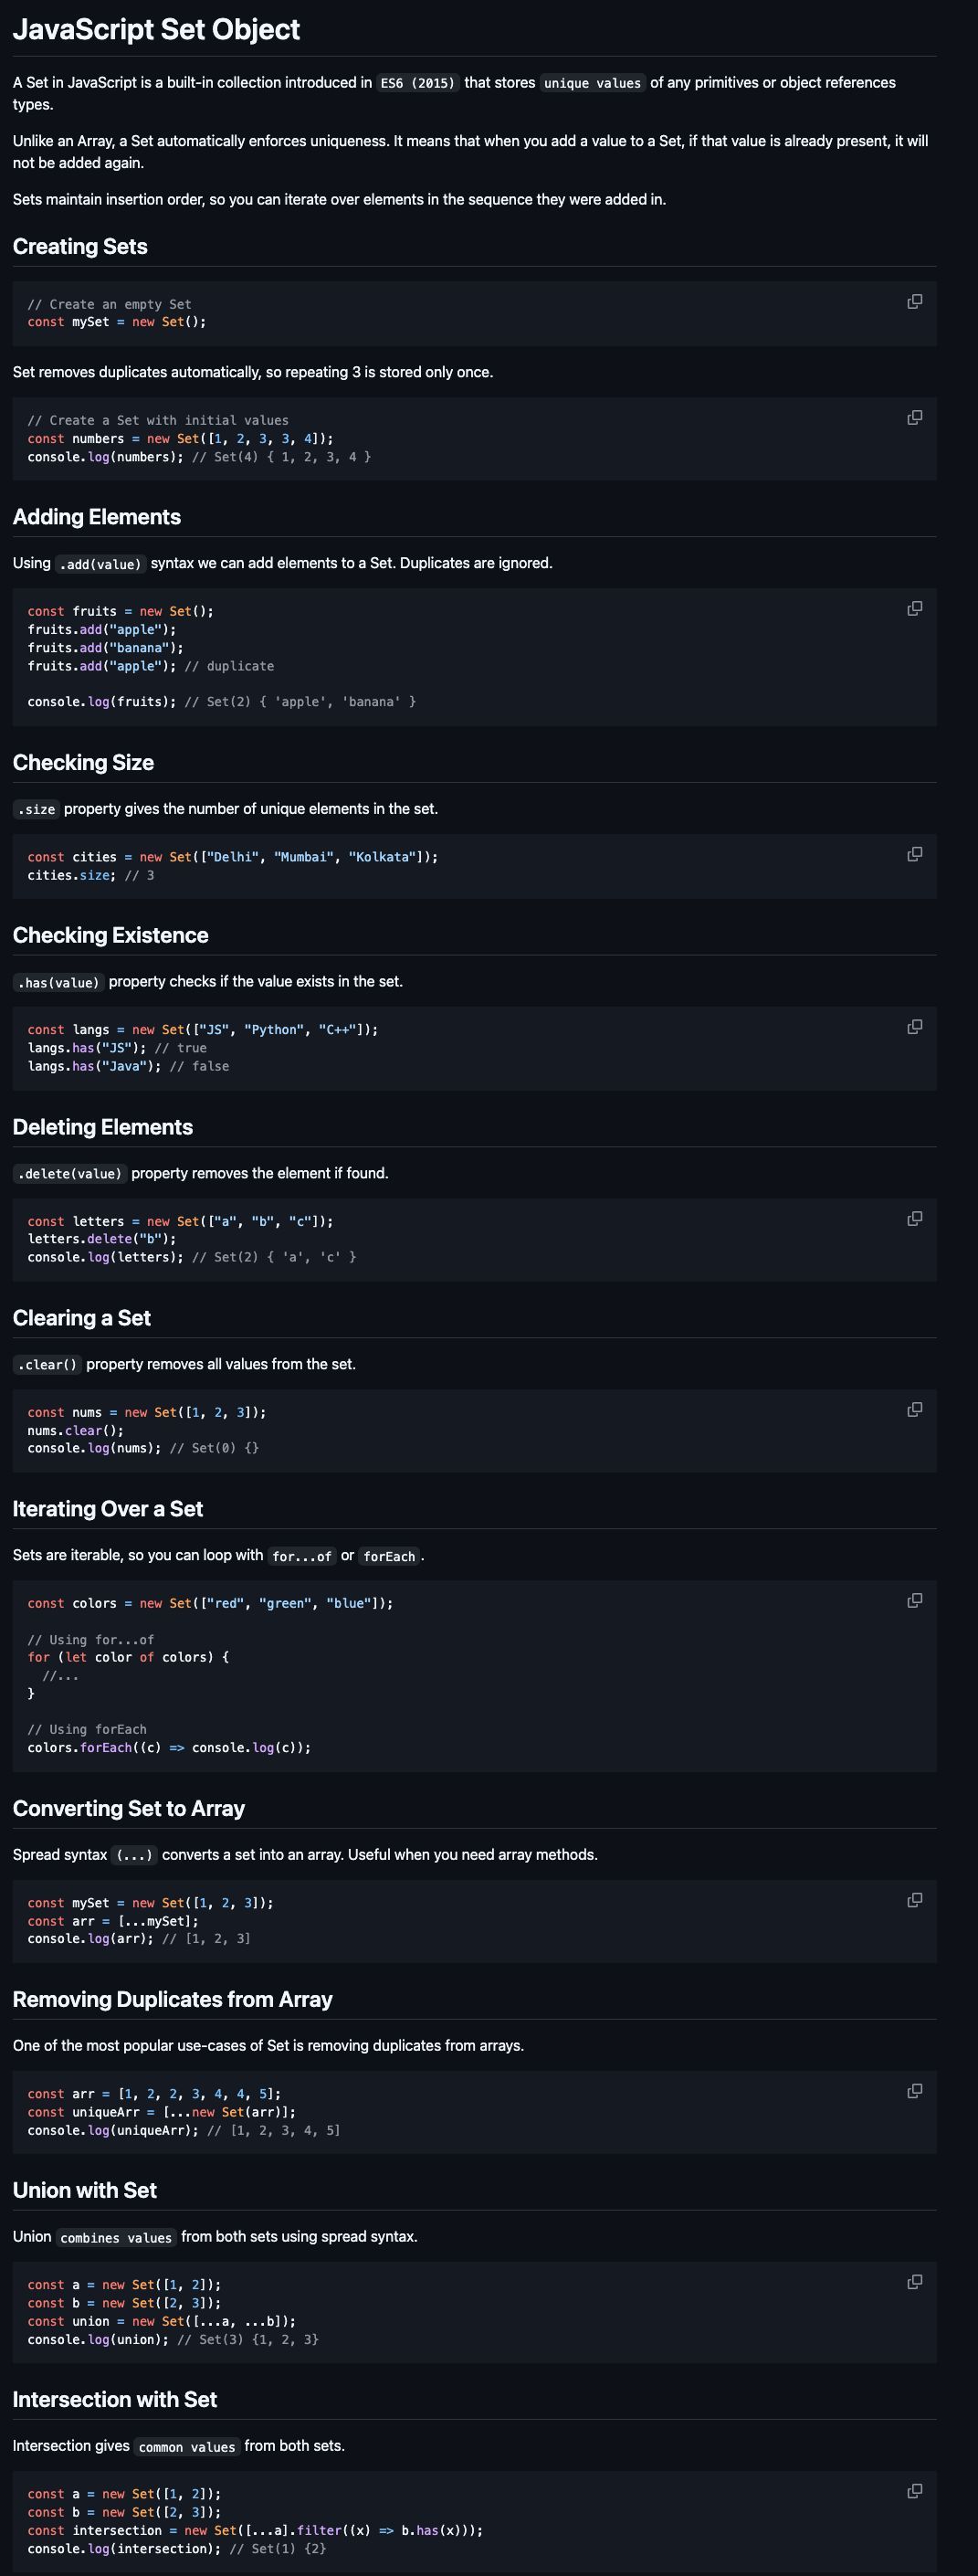Copy the uniqueArr duplicates removal code
Image resolution: width=978 pixels, height=2576 pixels.
[x=914, y=2091]
